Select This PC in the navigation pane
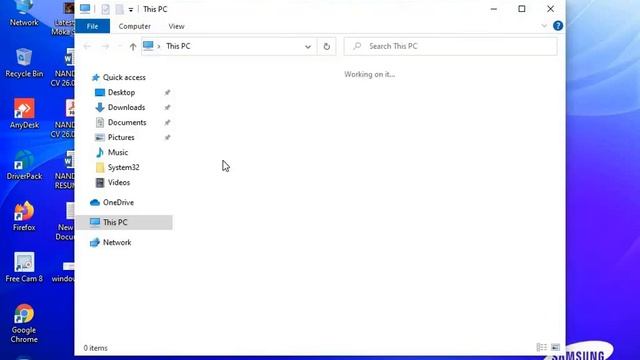This screenshot has height=360, width=640. click(x=124, y=222)
